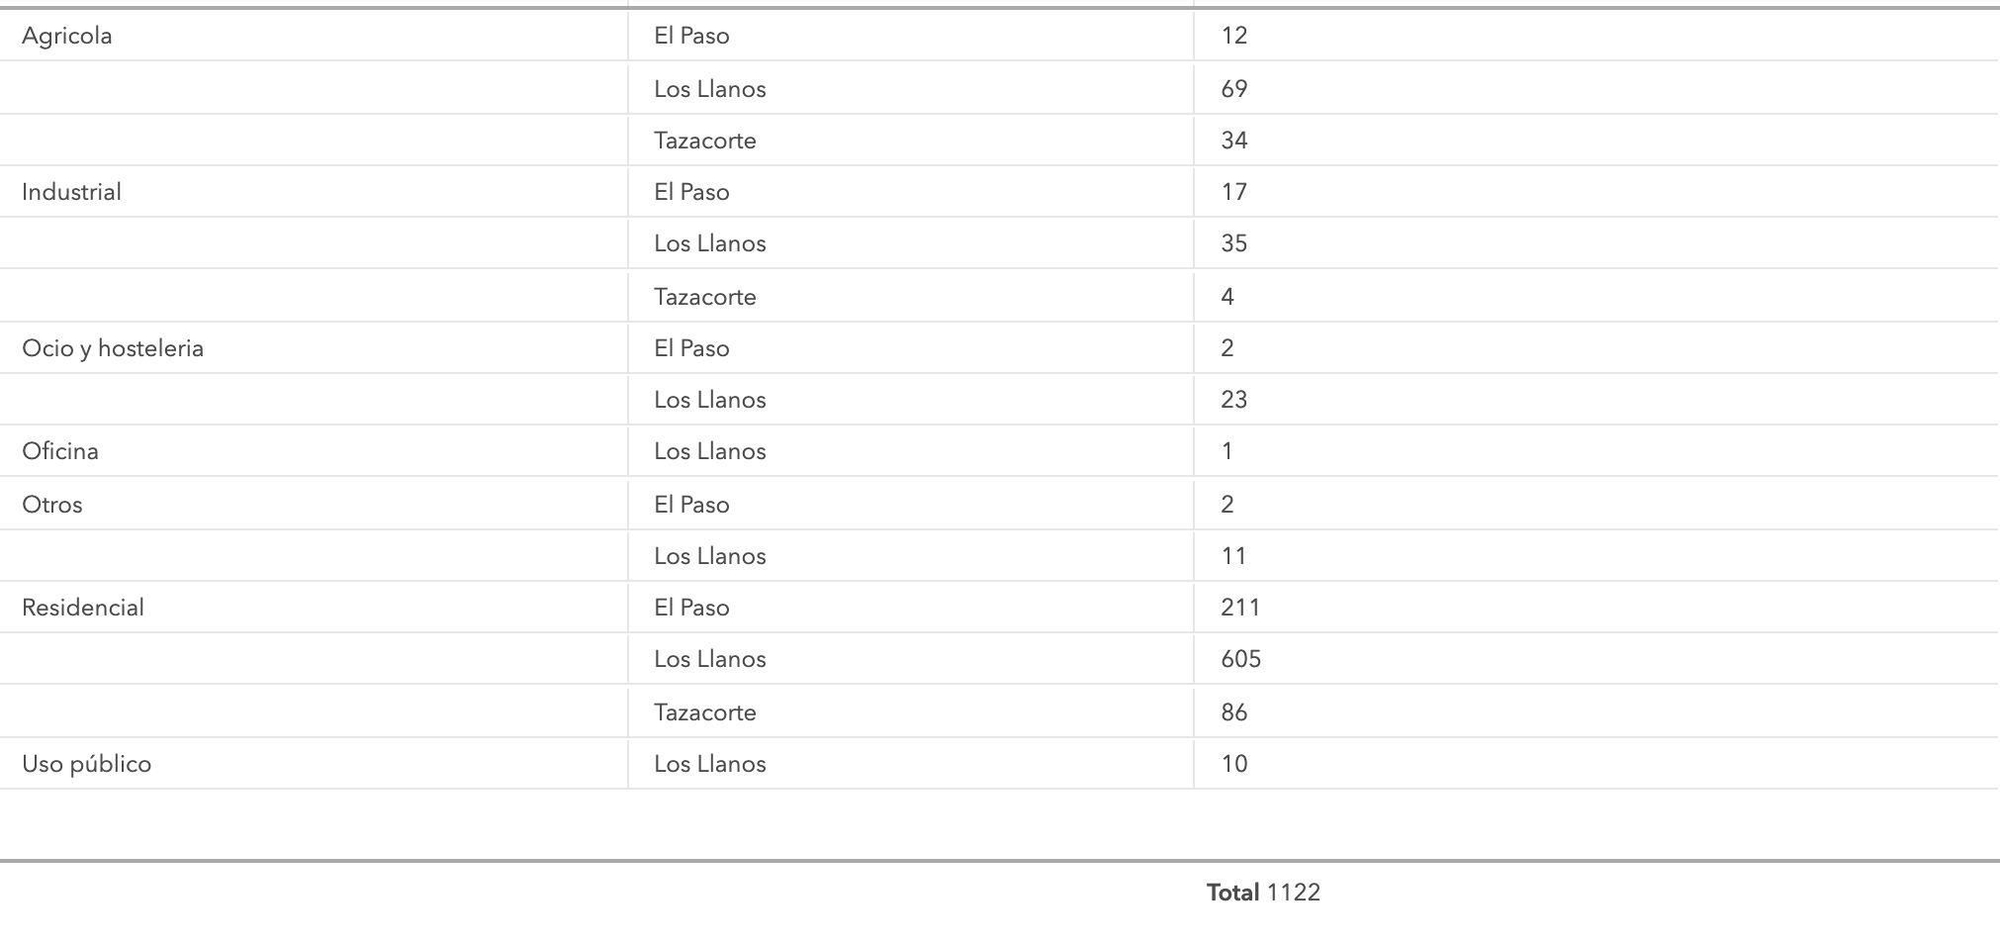Select El Paso in the Residencial row

pos(692,608)
